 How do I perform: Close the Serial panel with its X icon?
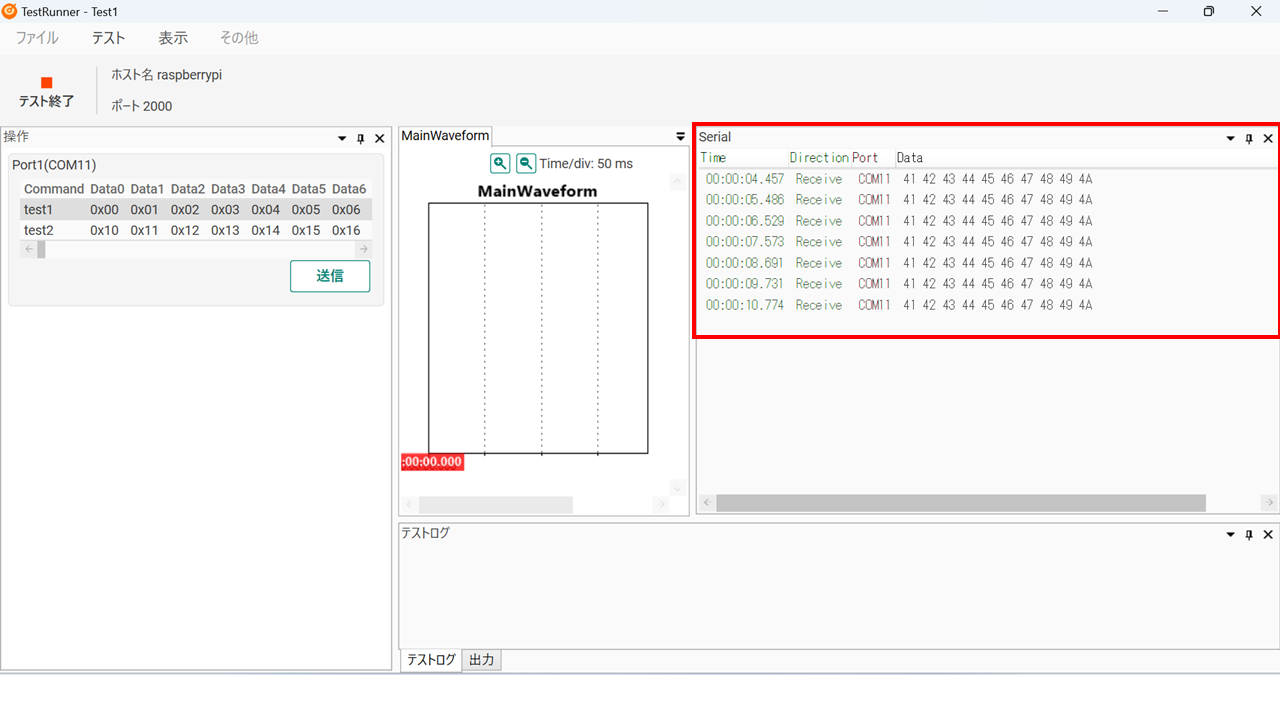click(x=1268, y=139)
